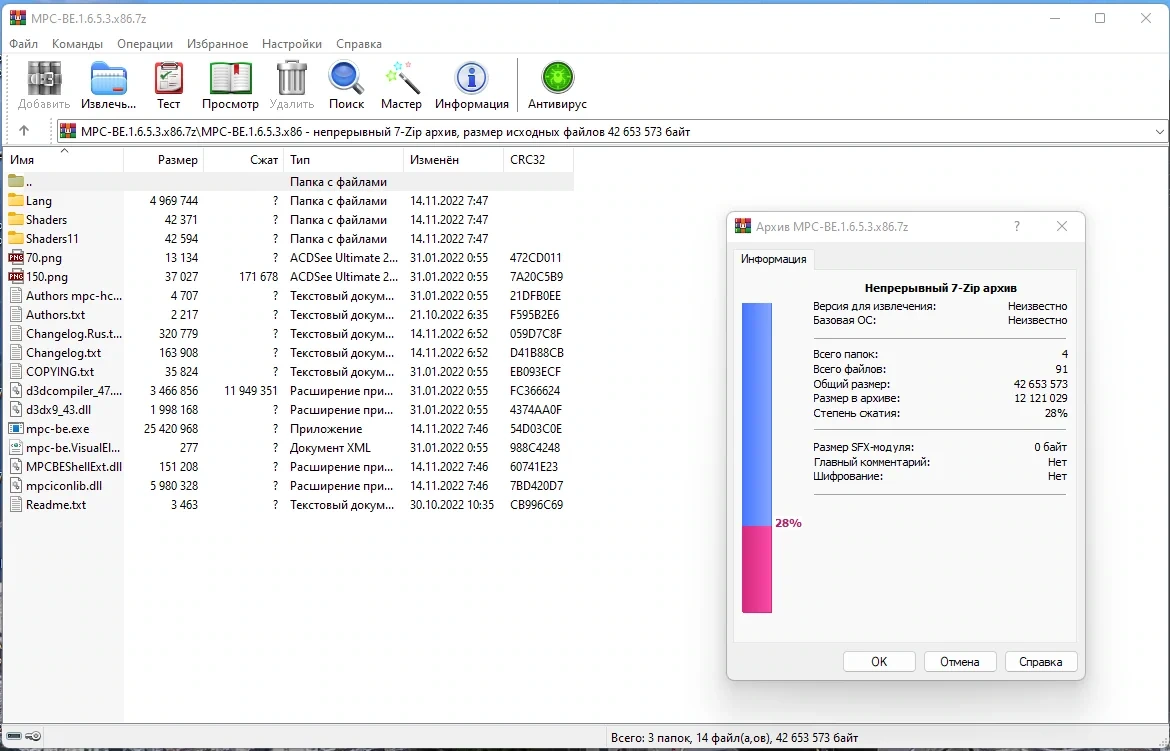
Task: Open the Команды menu
Action: (78, 44)
